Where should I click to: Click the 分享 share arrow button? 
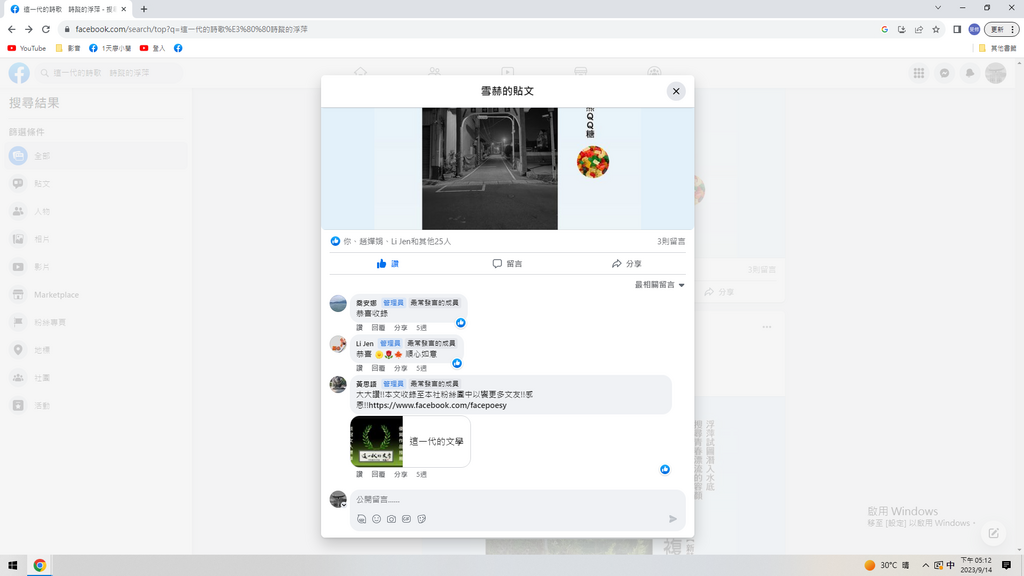(x=627, y=264)
